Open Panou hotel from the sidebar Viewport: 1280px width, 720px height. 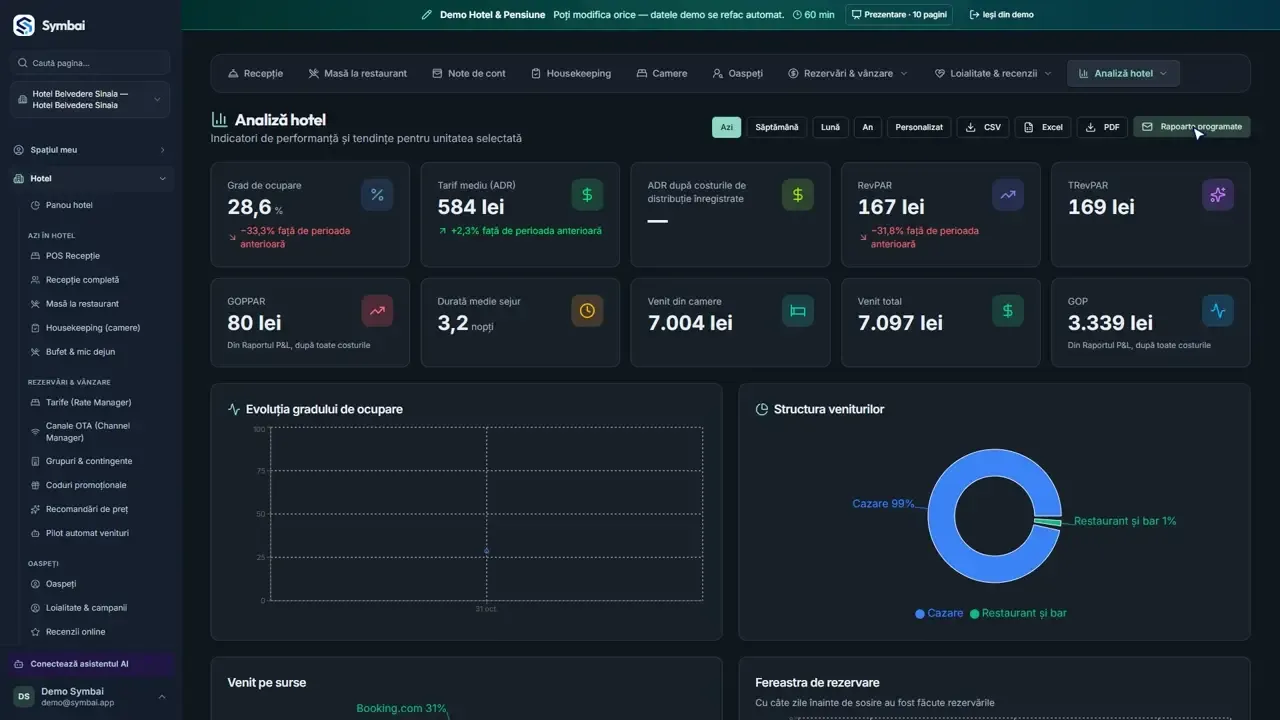(69, 205)
